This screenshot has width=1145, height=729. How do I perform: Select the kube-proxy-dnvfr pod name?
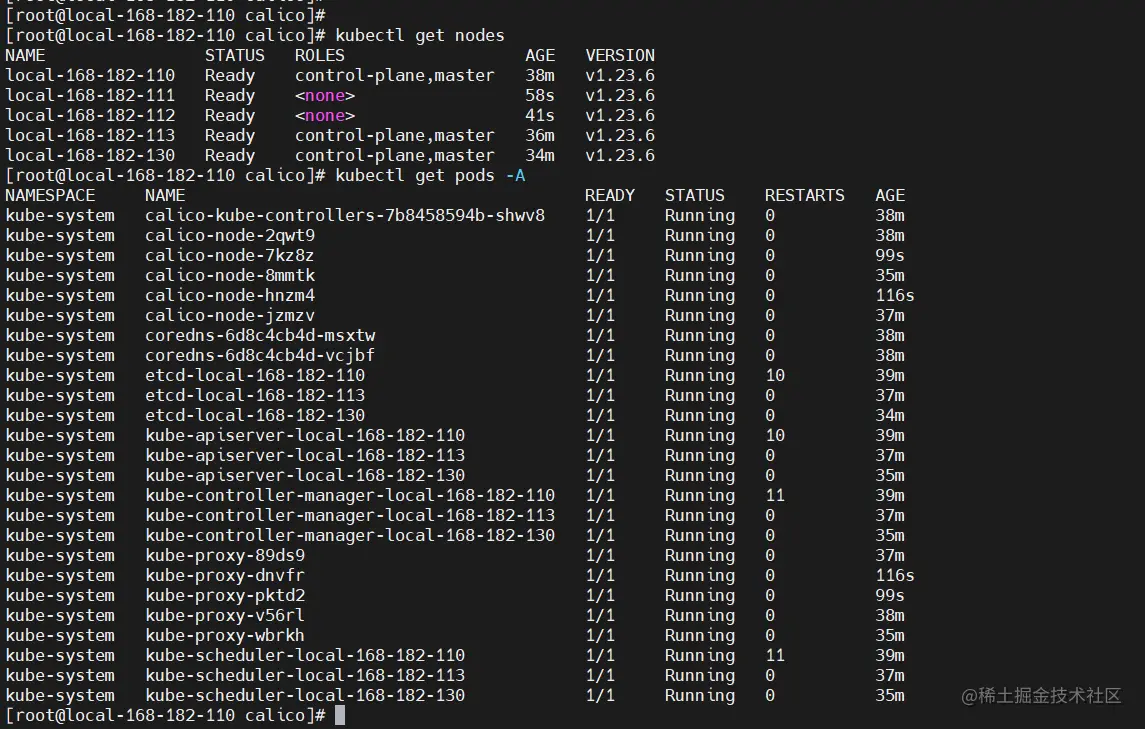[225, 576]
